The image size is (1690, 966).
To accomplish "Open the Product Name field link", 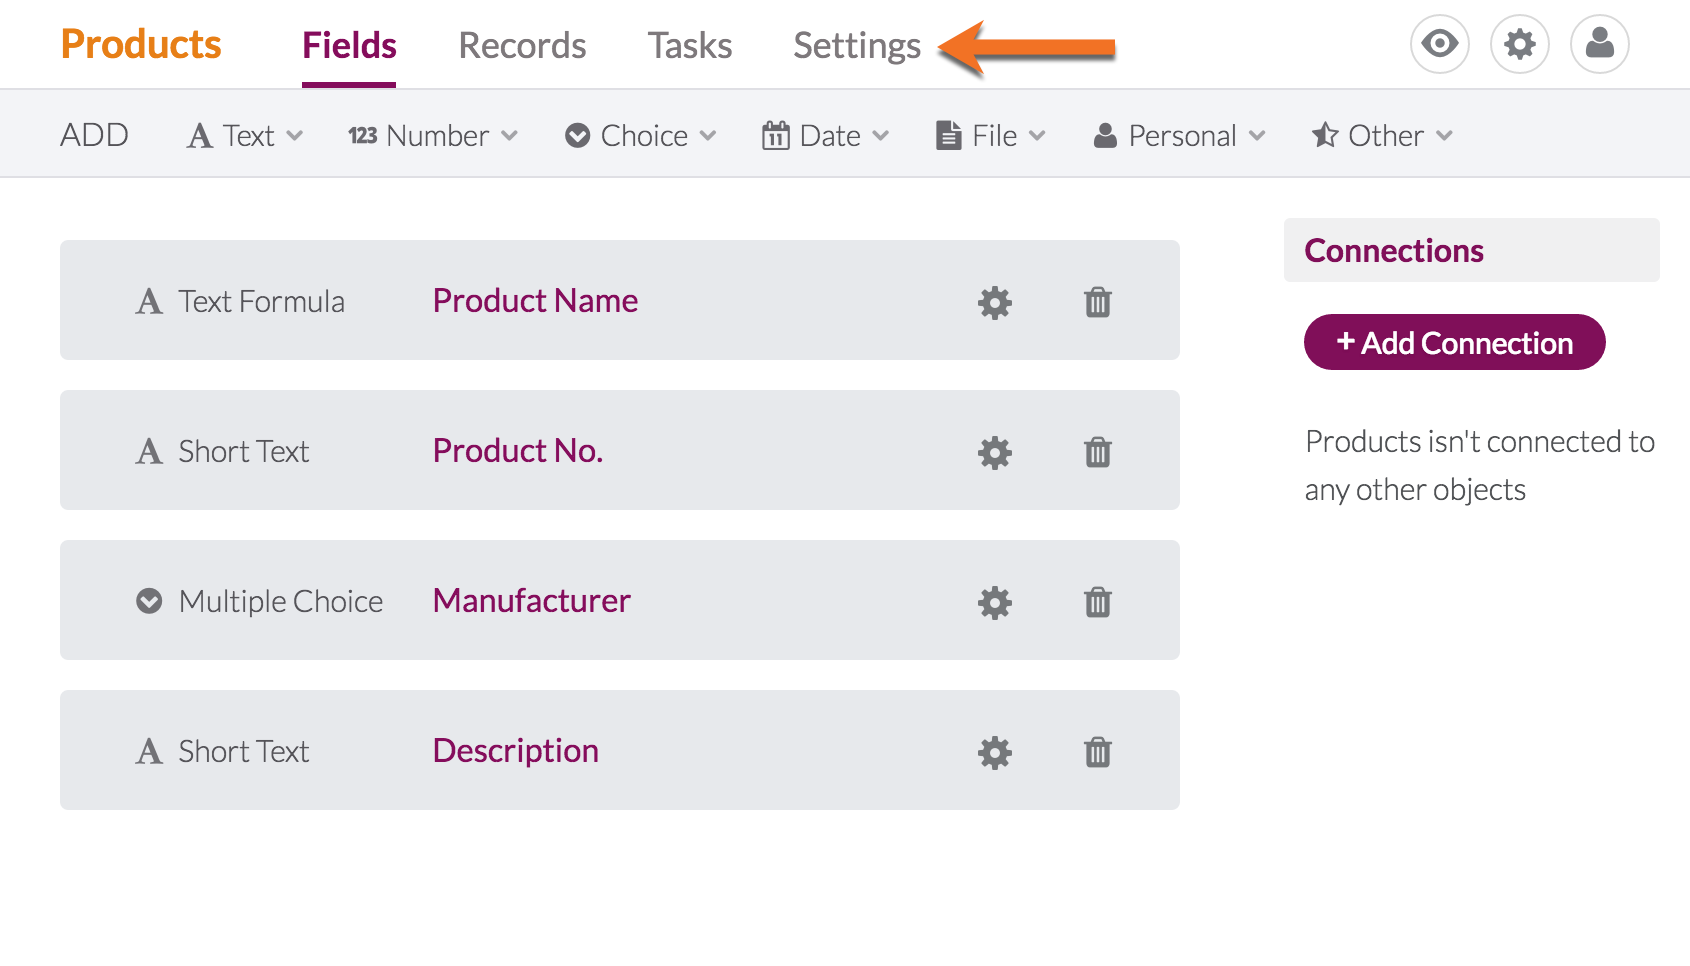I will coord(535,300).
